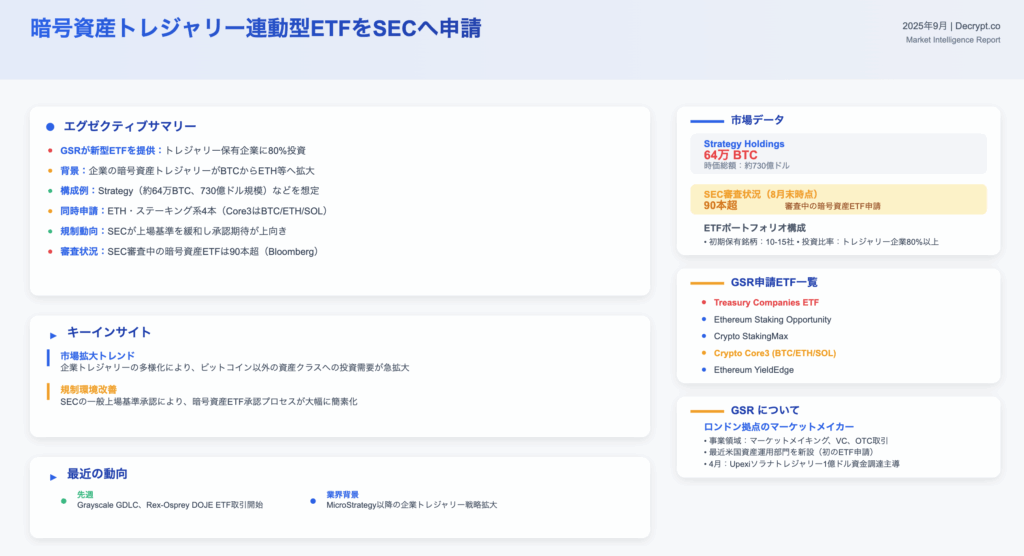Click the 90本超 value
1024x556 pixels.
click(x=720, y=205)
